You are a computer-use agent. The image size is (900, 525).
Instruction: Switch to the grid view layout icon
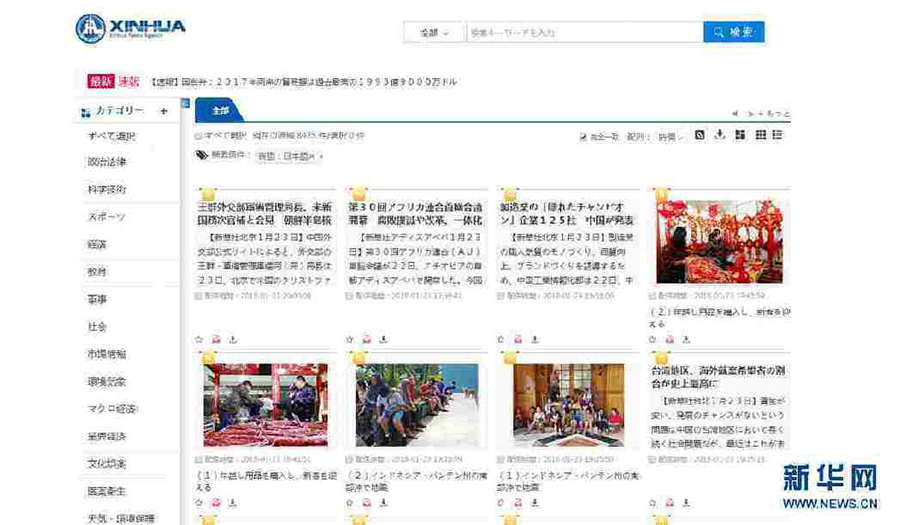[x=761, y=135]
